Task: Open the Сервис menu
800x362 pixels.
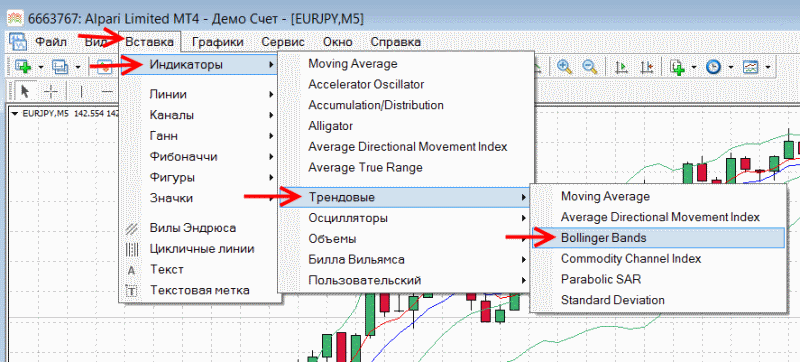Action: point(283,42)
